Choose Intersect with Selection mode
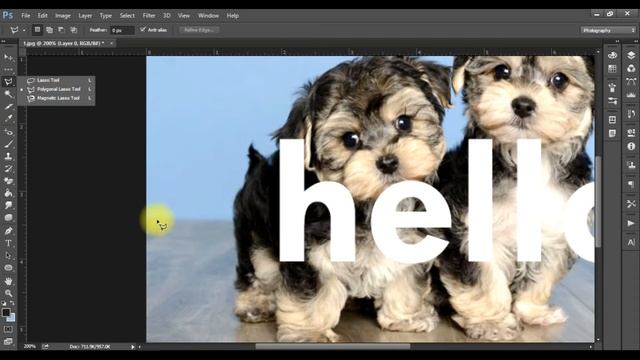 73,30
